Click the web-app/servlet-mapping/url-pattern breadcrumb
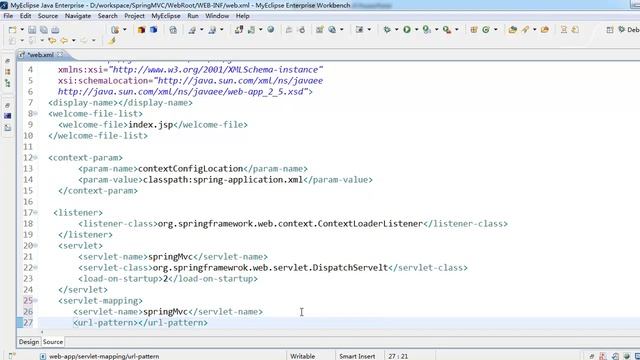The width and height of the screenshot is (640, 360). click(x=104, y=356)
